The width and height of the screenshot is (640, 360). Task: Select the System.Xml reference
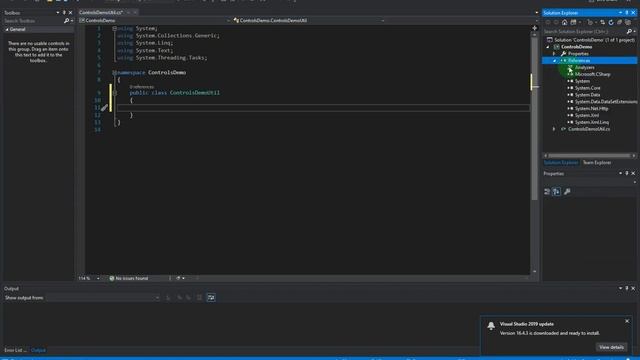[x=587, y=116]
